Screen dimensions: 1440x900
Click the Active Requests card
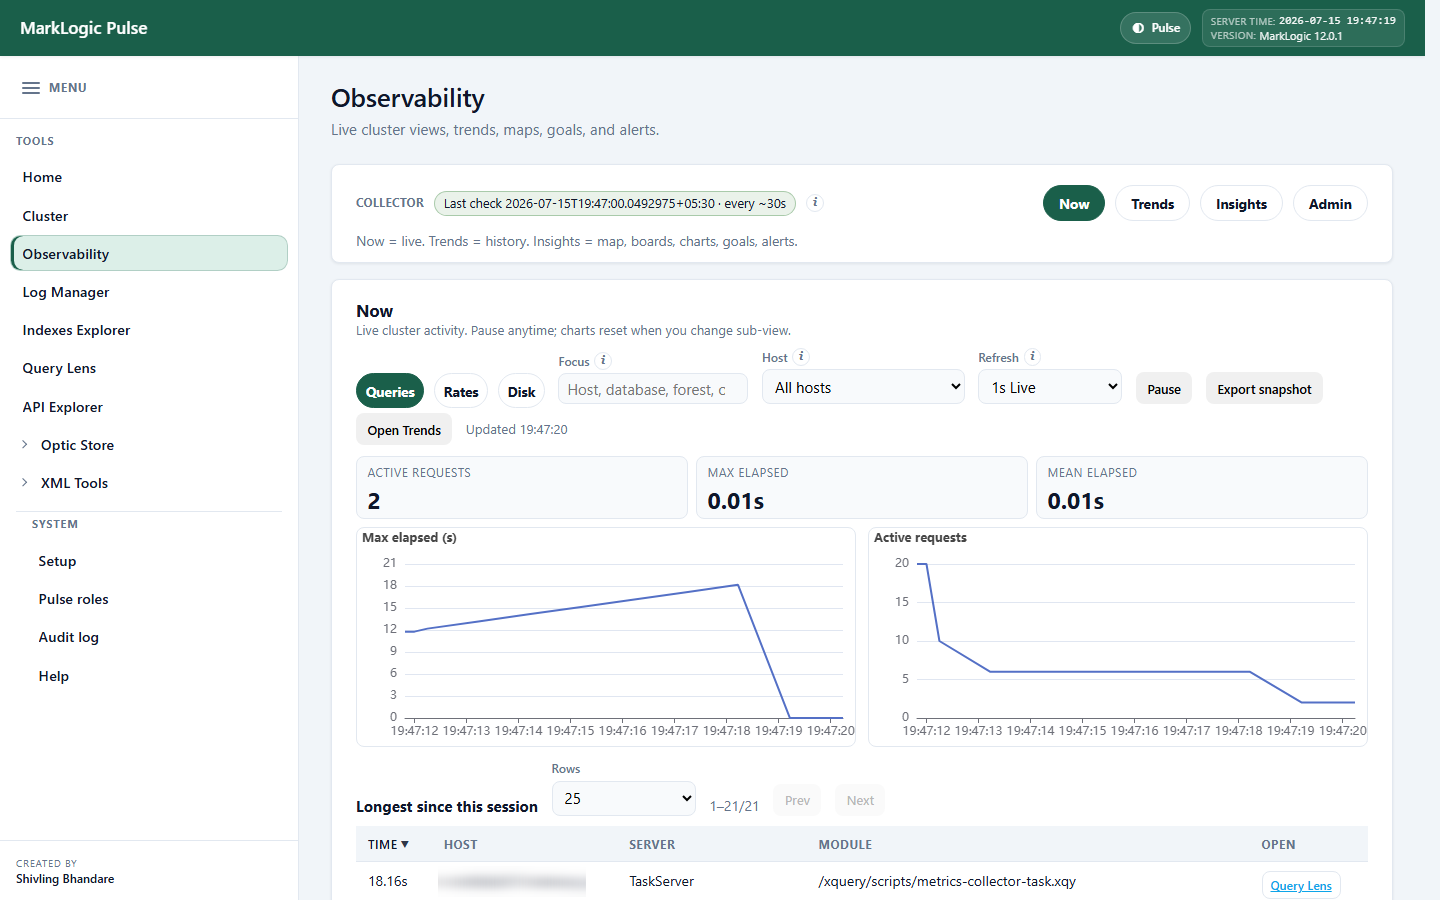click(521, 487)
